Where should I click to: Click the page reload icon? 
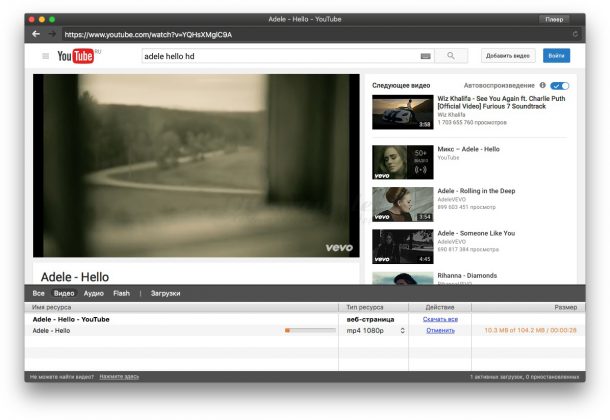click(x=575, y=34)
